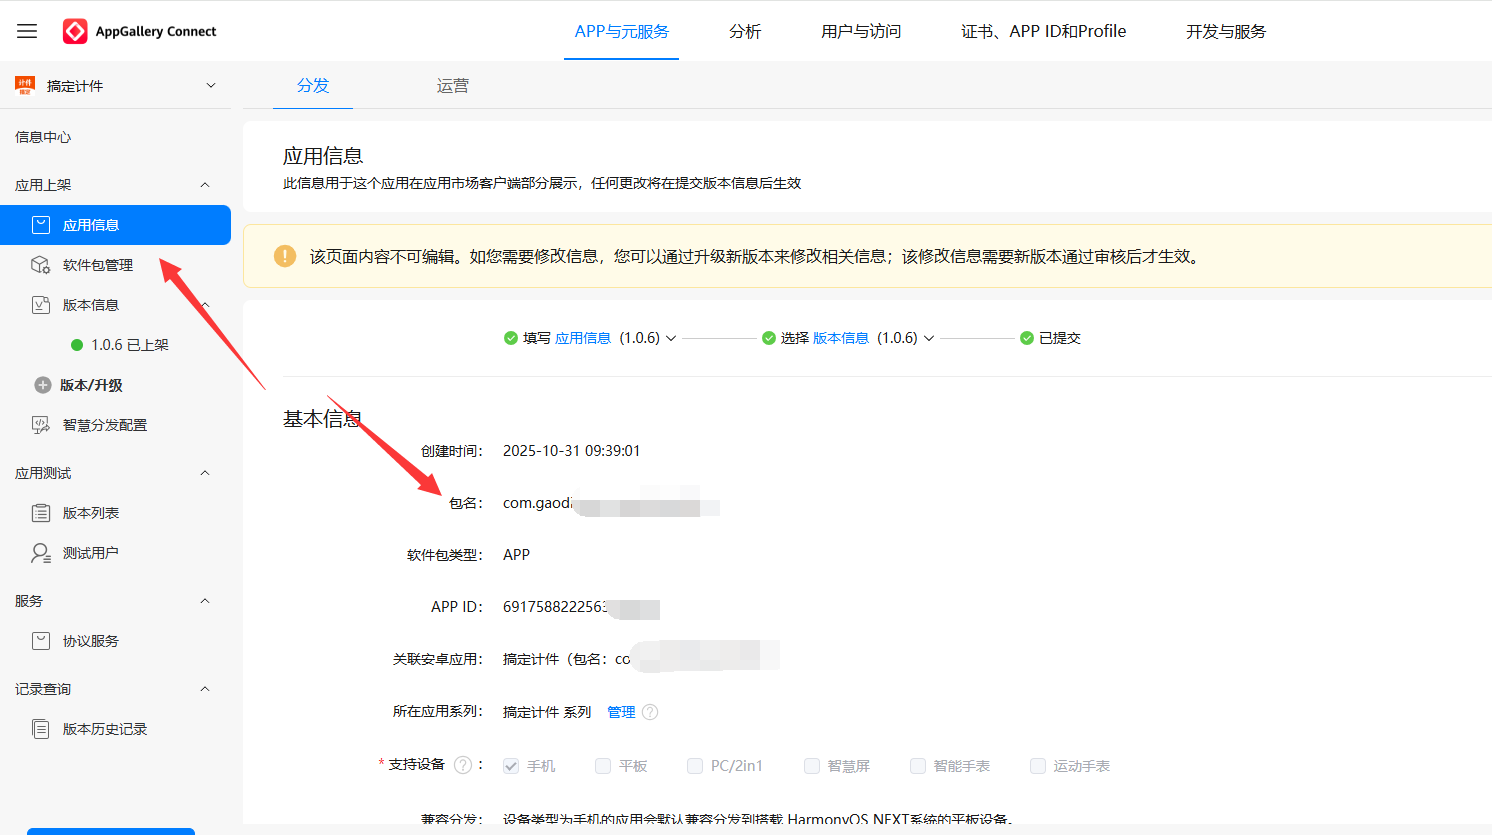
Task: Collapse the 服务 sidebar section
Action: point(205,601)
